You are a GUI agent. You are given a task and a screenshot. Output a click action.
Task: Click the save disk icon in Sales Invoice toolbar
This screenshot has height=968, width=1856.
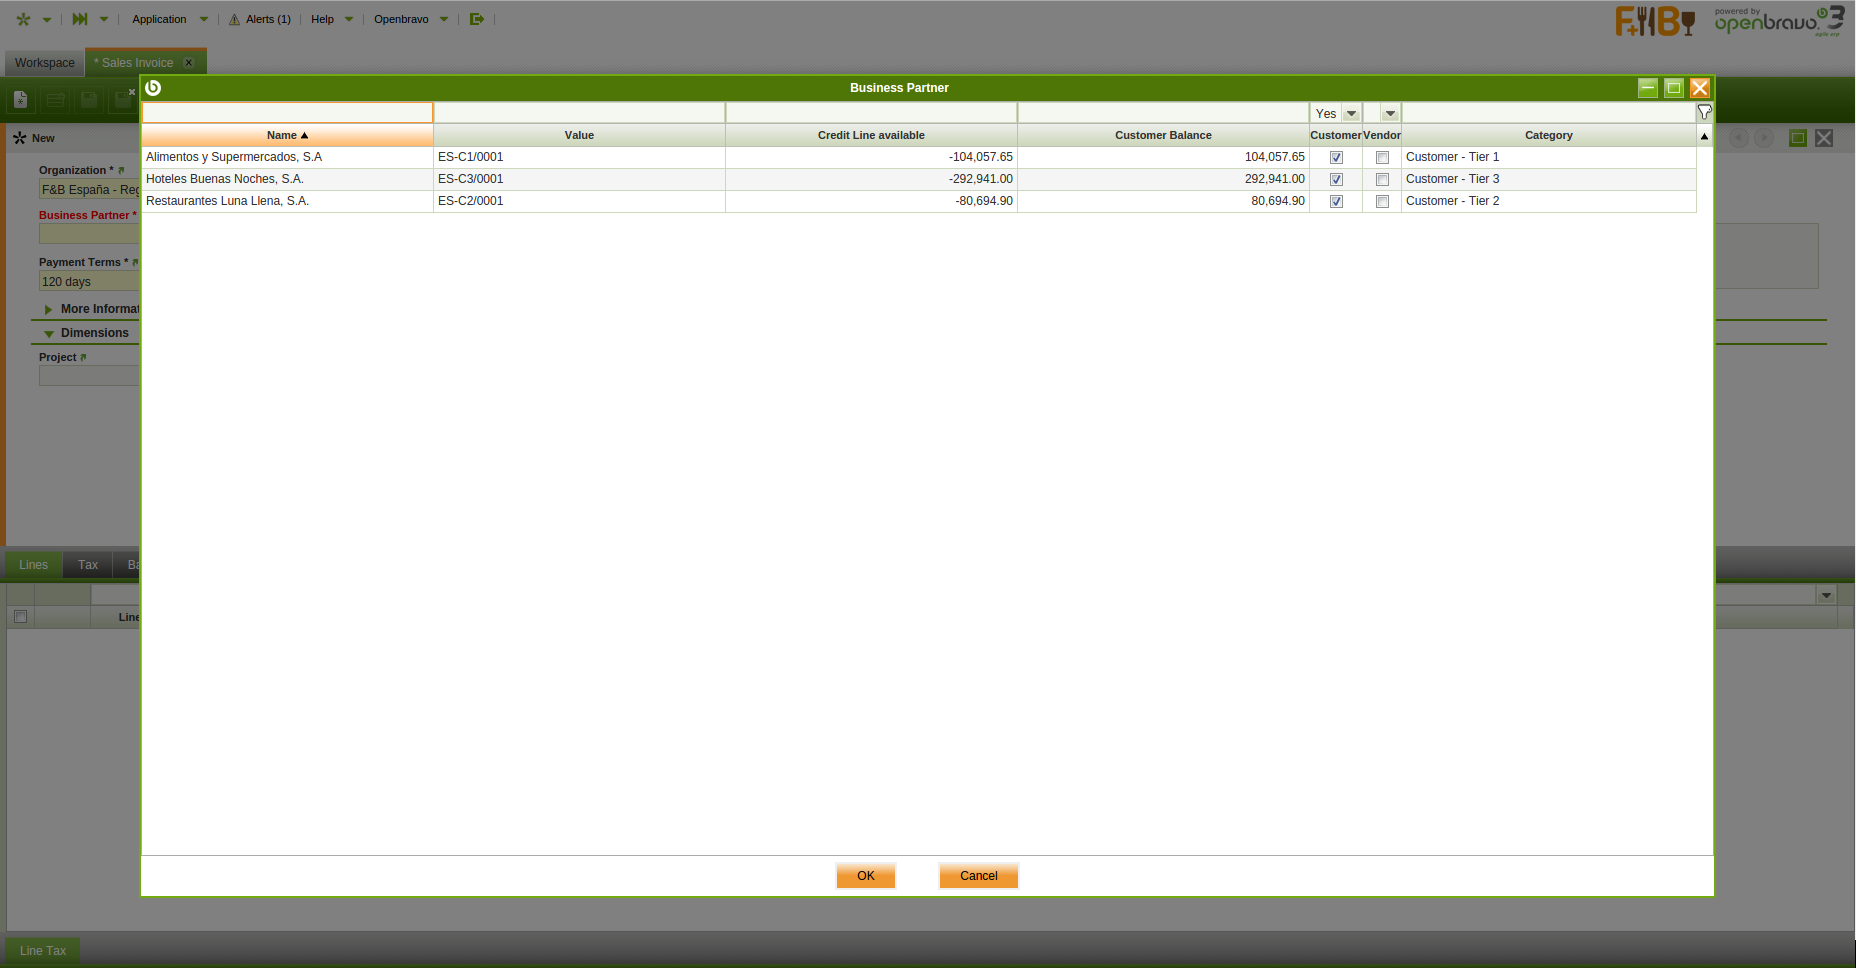(x=89, y=99)
